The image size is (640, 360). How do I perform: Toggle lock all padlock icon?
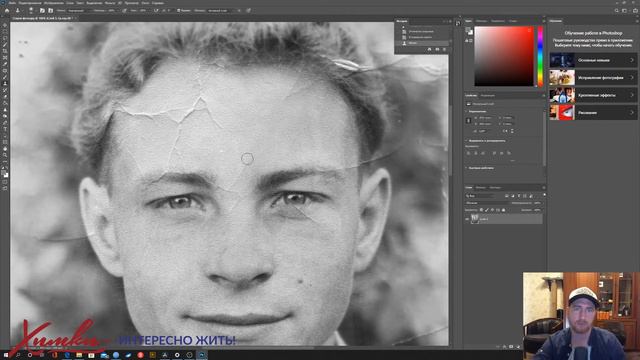click(504, 209)
